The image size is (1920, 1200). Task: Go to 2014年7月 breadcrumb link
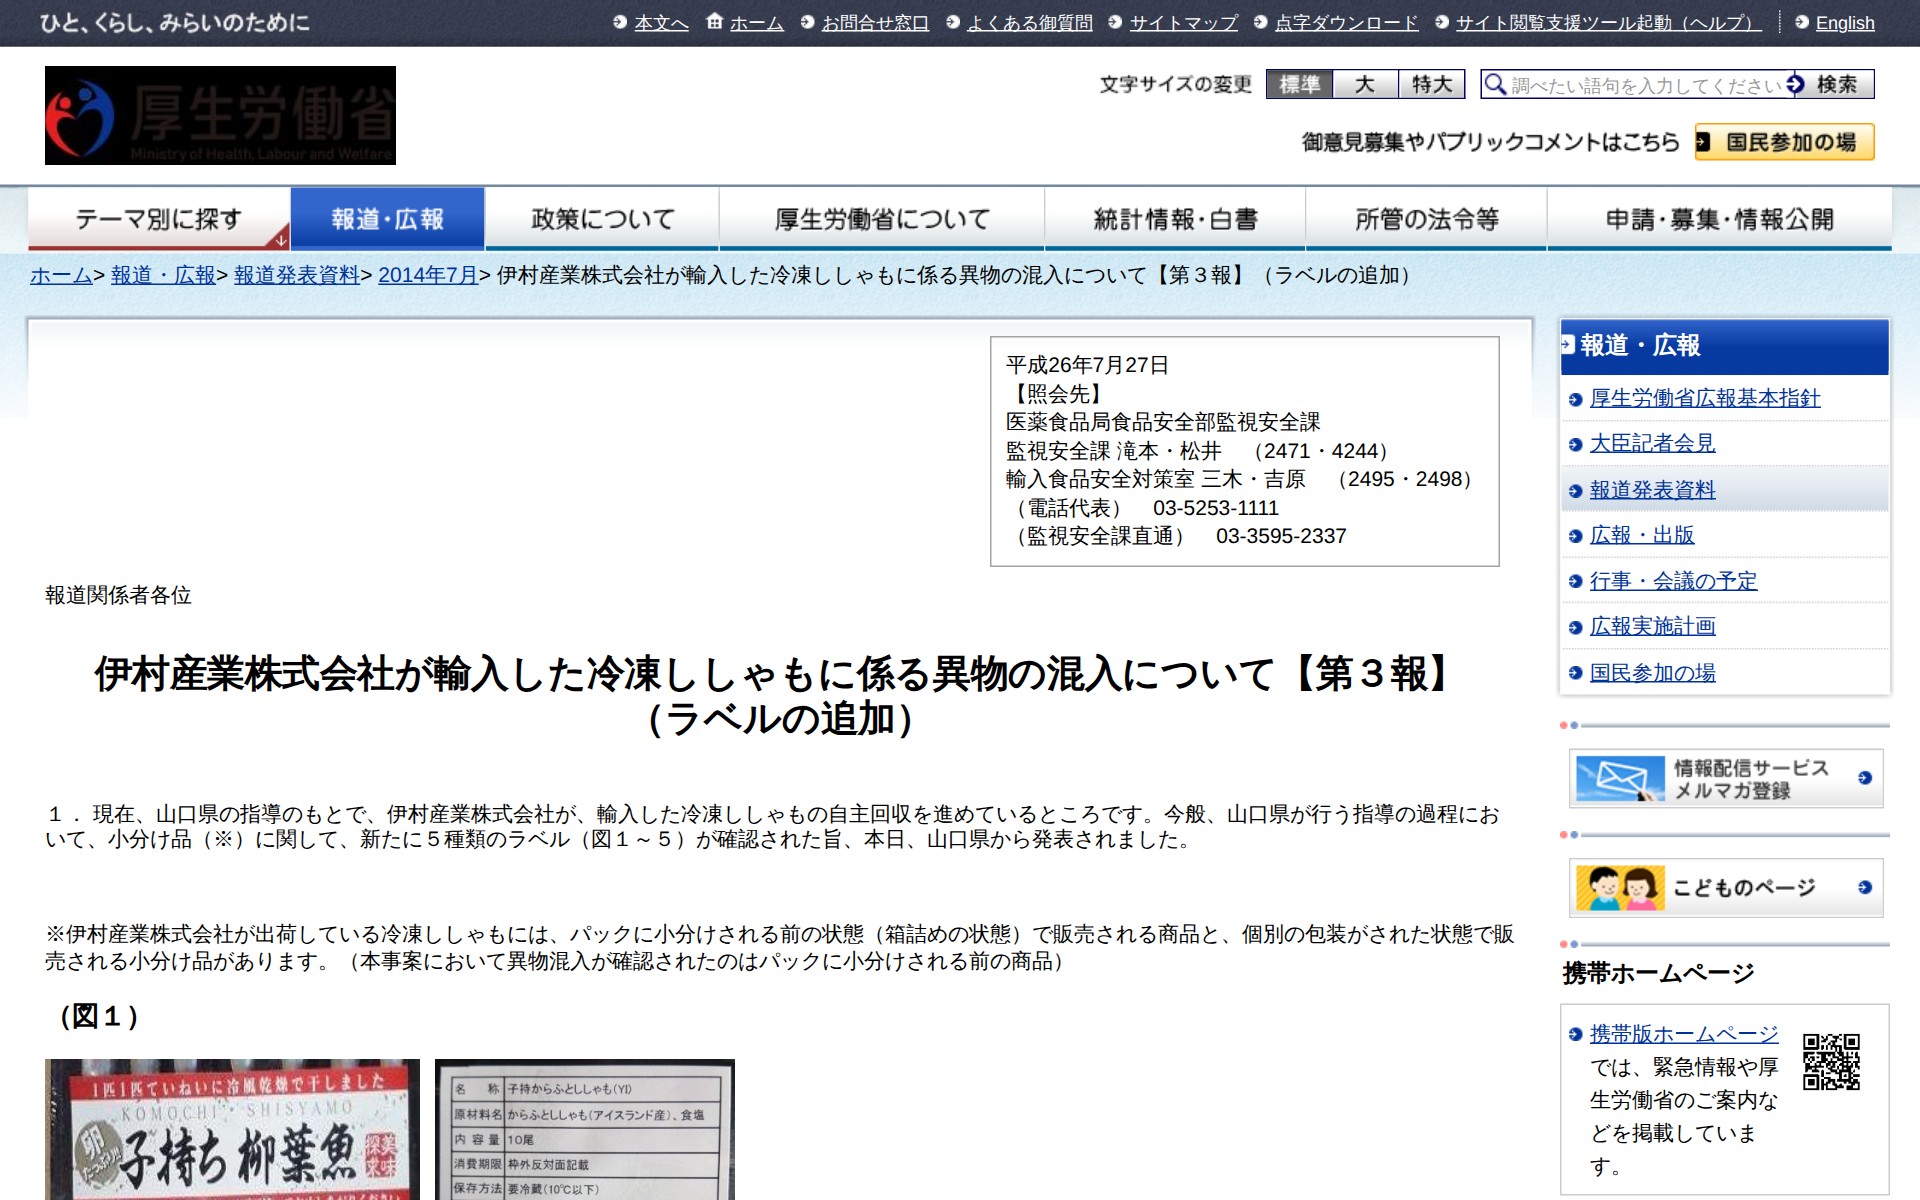click(x=427, y=275)
